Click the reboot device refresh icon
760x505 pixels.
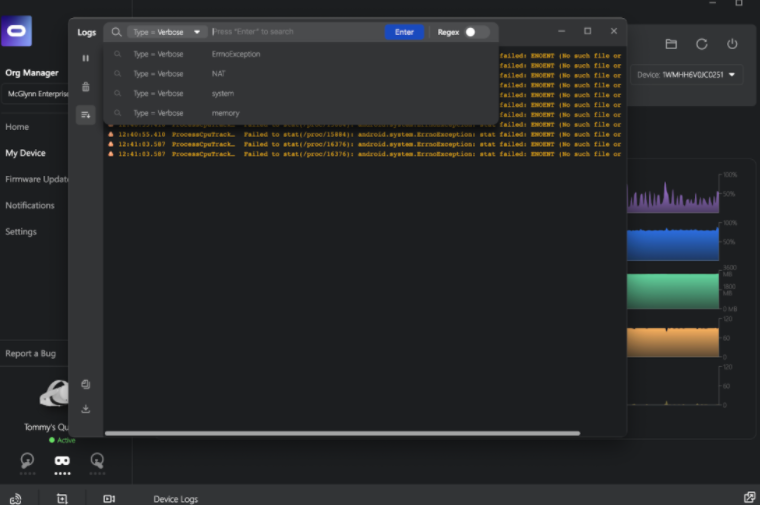pos(701,44)
